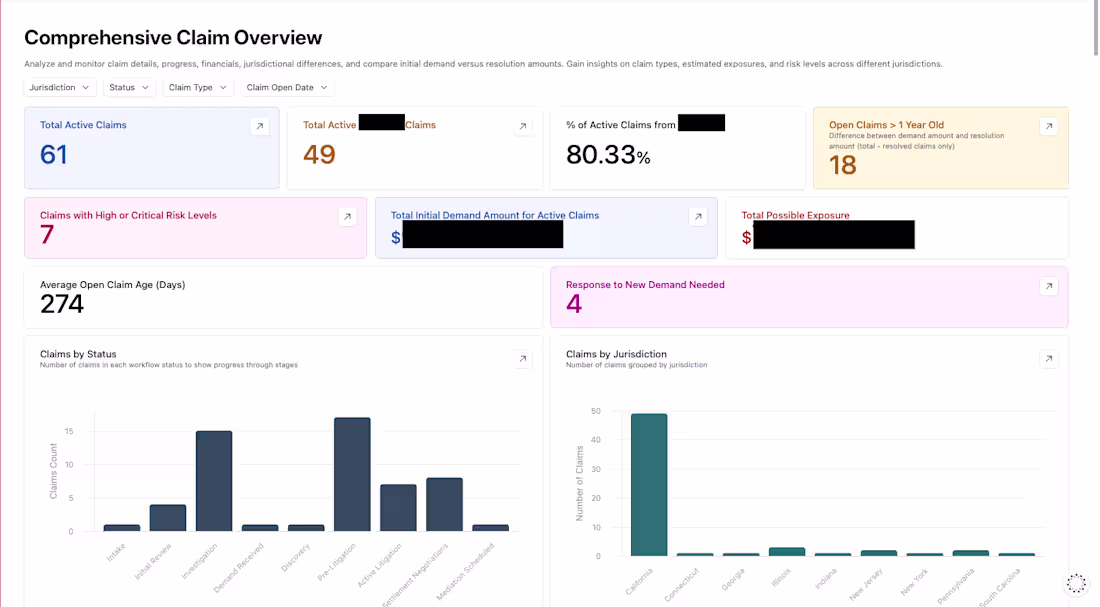Click the high risk claims value 7
Screen dimensions: 1100x607
[x=47, y=235]
